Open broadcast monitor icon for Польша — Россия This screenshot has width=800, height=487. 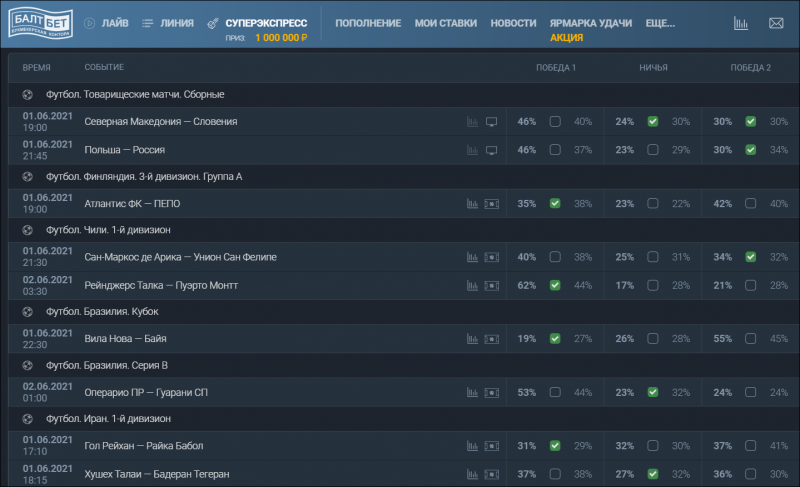491,150
